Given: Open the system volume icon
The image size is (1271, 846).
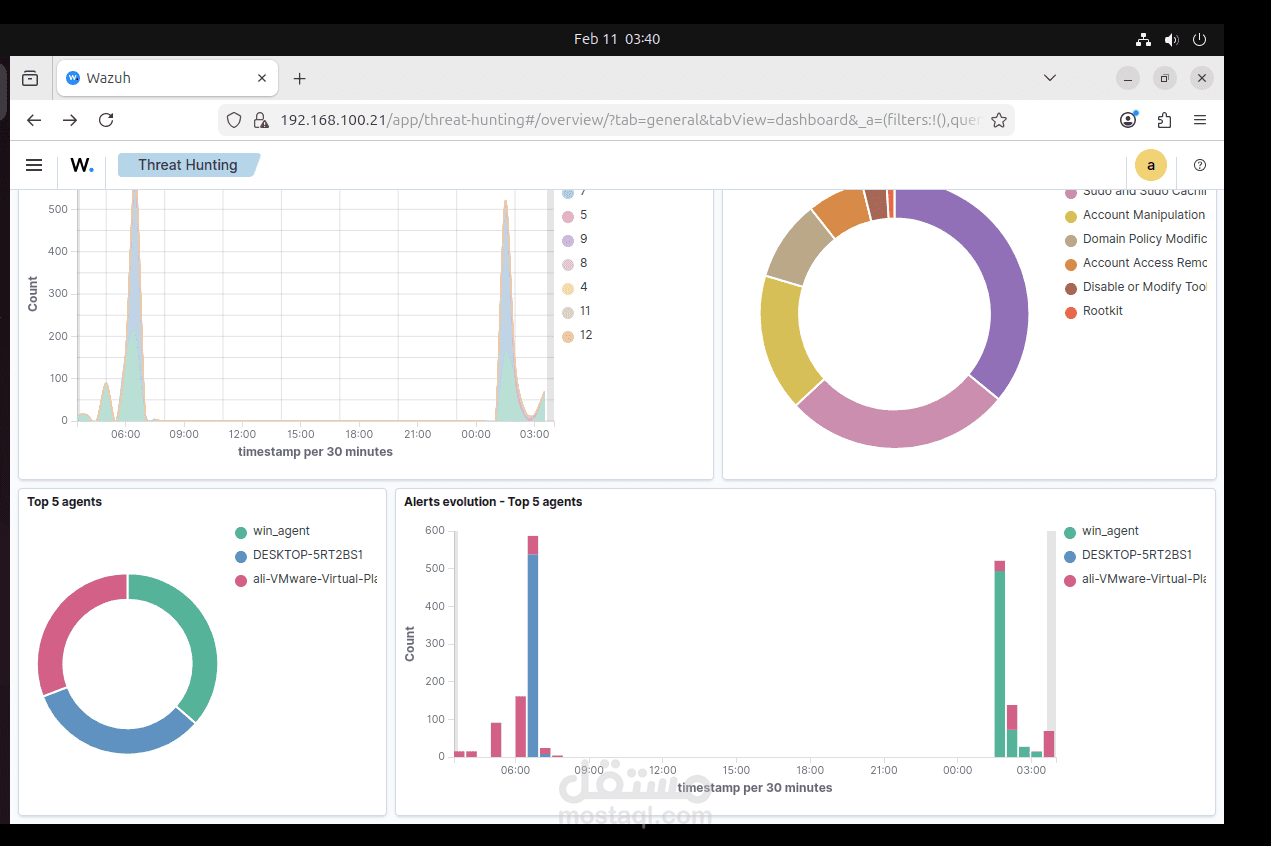Looking at the screenshot, I should (1171, 39).
